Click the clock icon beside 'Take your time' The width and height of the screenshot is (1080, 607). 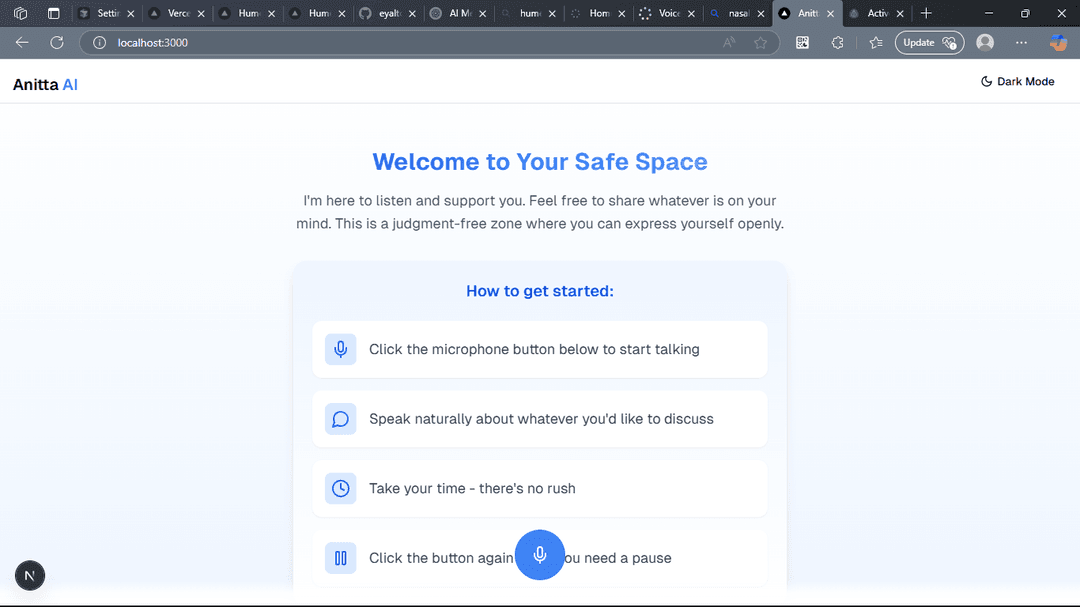tap(341, 488)
